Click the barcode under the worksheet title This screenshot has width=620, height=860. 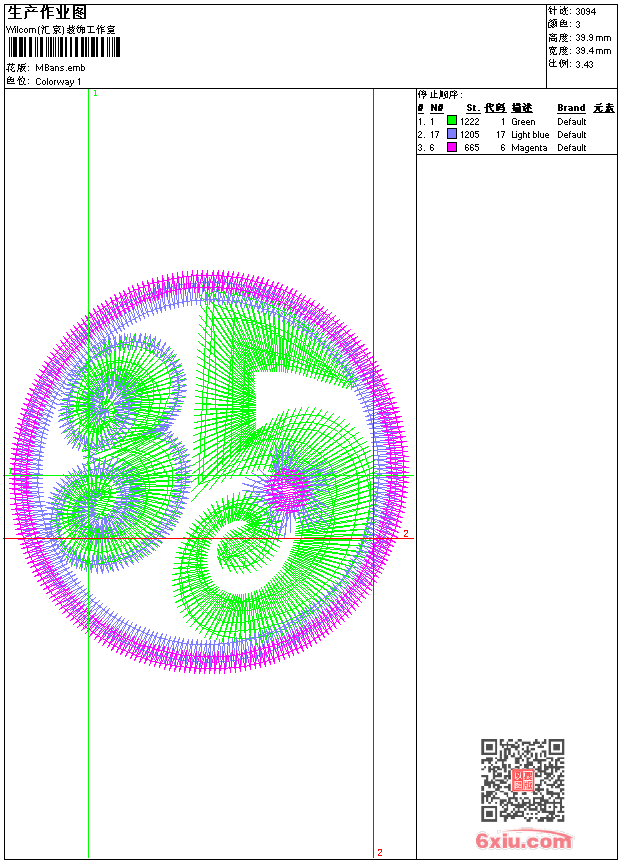(63, 48)
